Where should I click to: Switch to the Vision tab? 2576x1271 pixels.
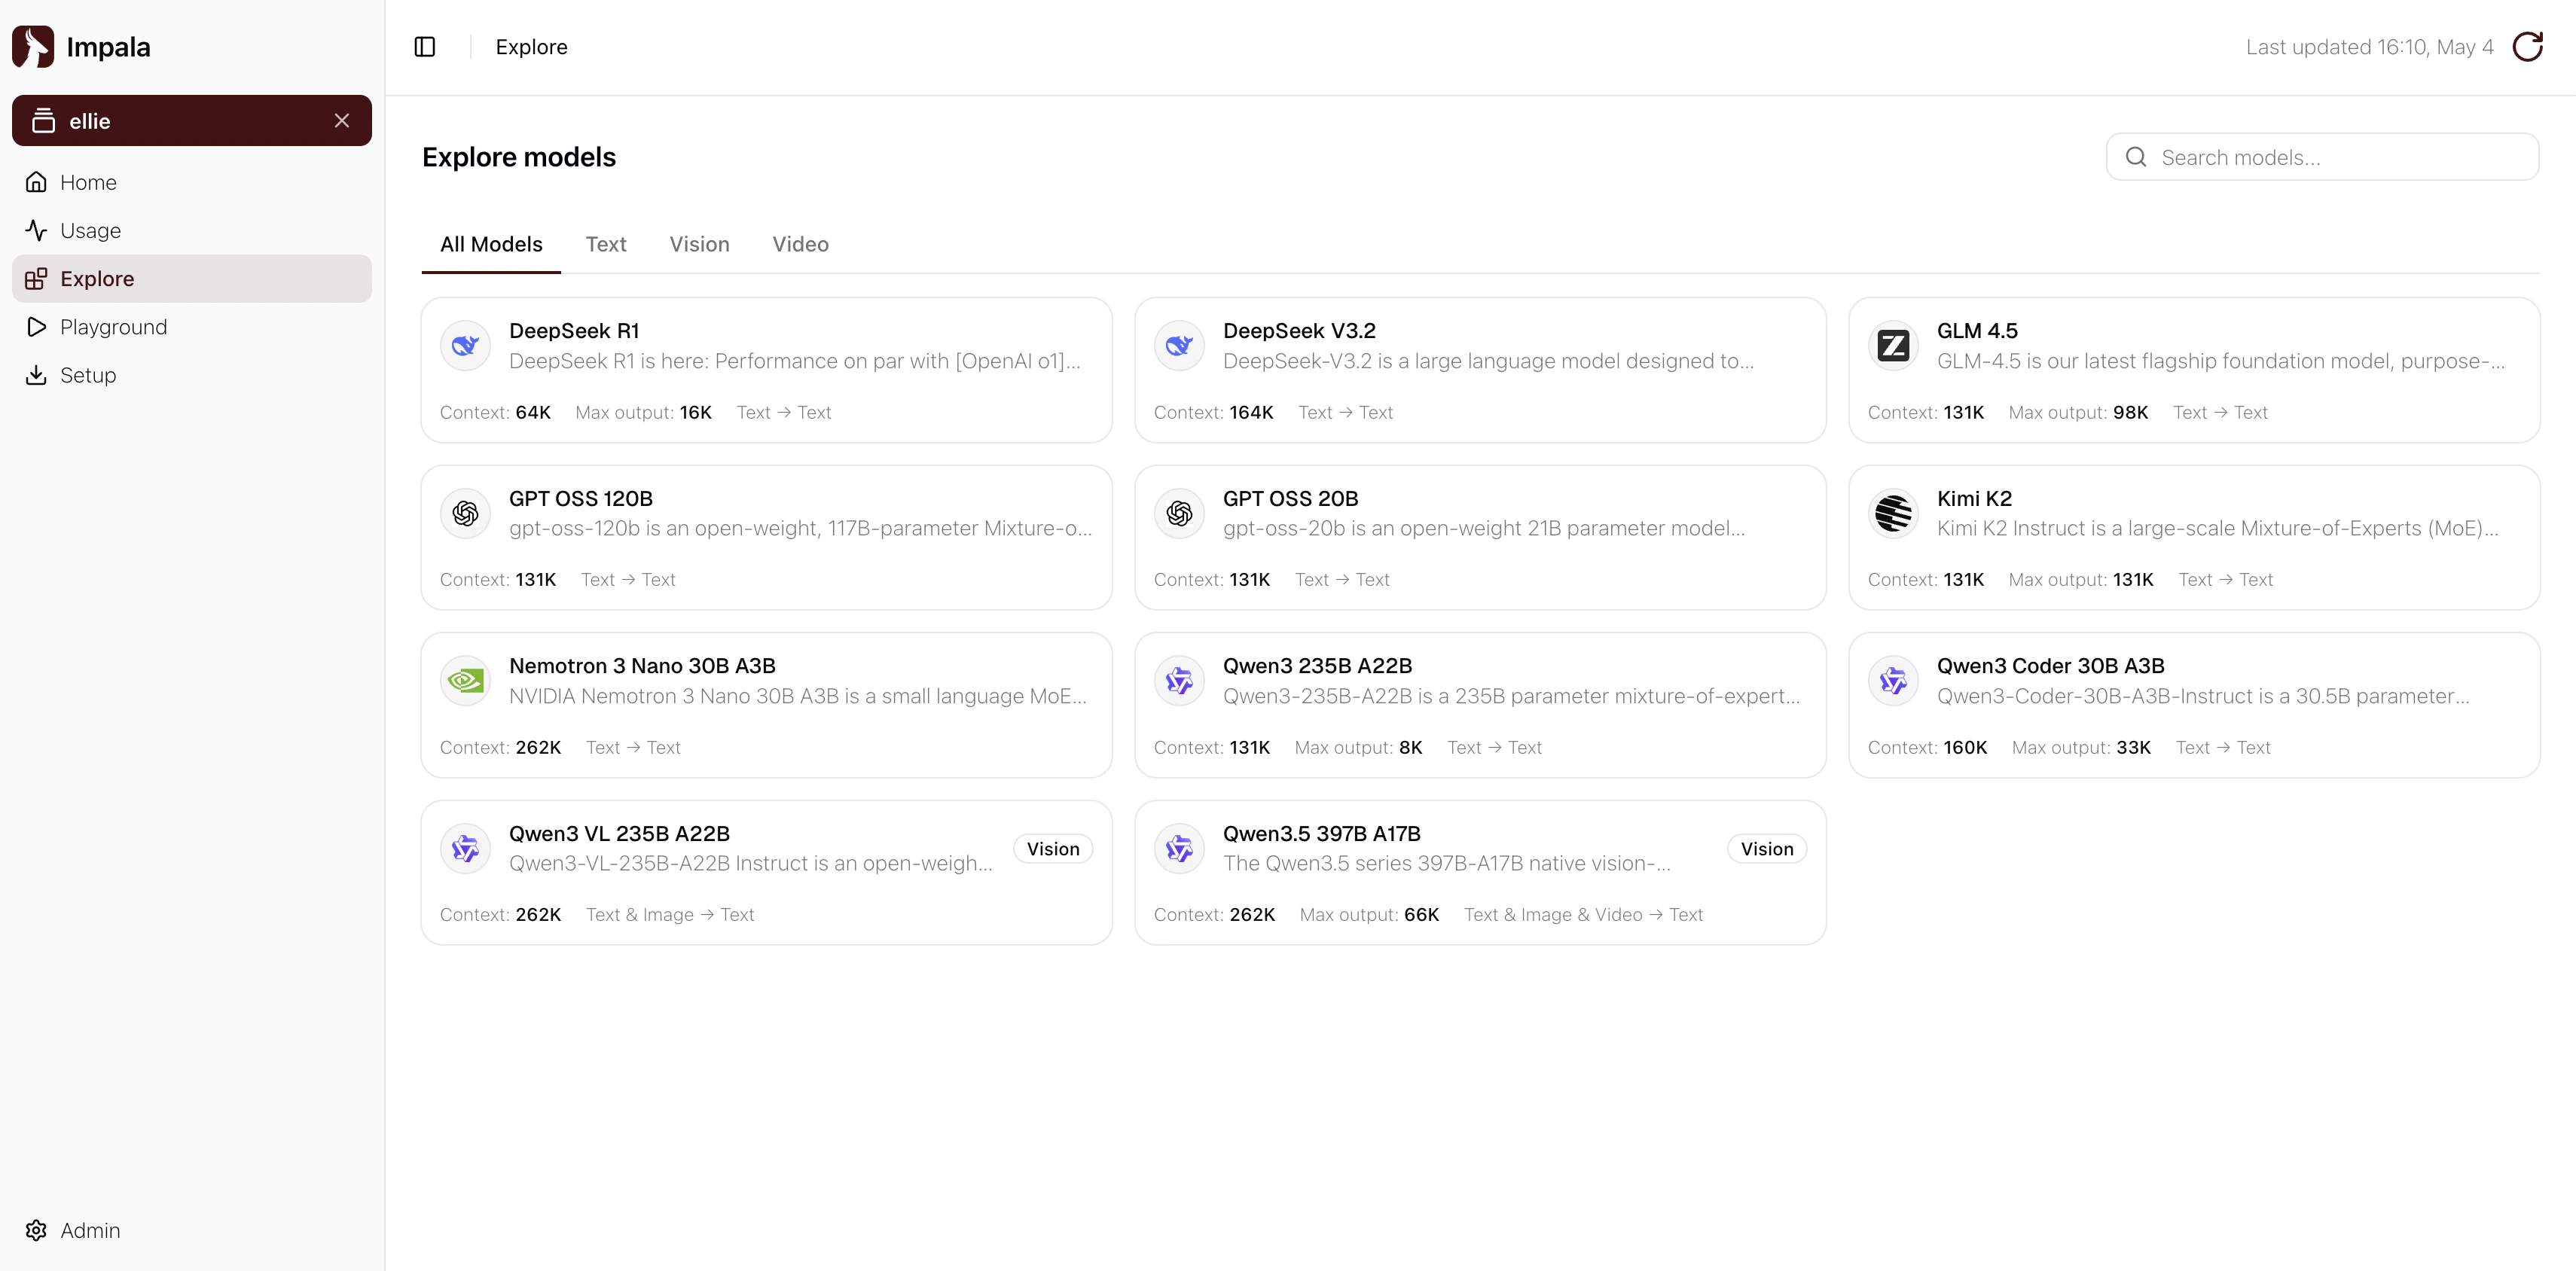(x=699, y=244)
